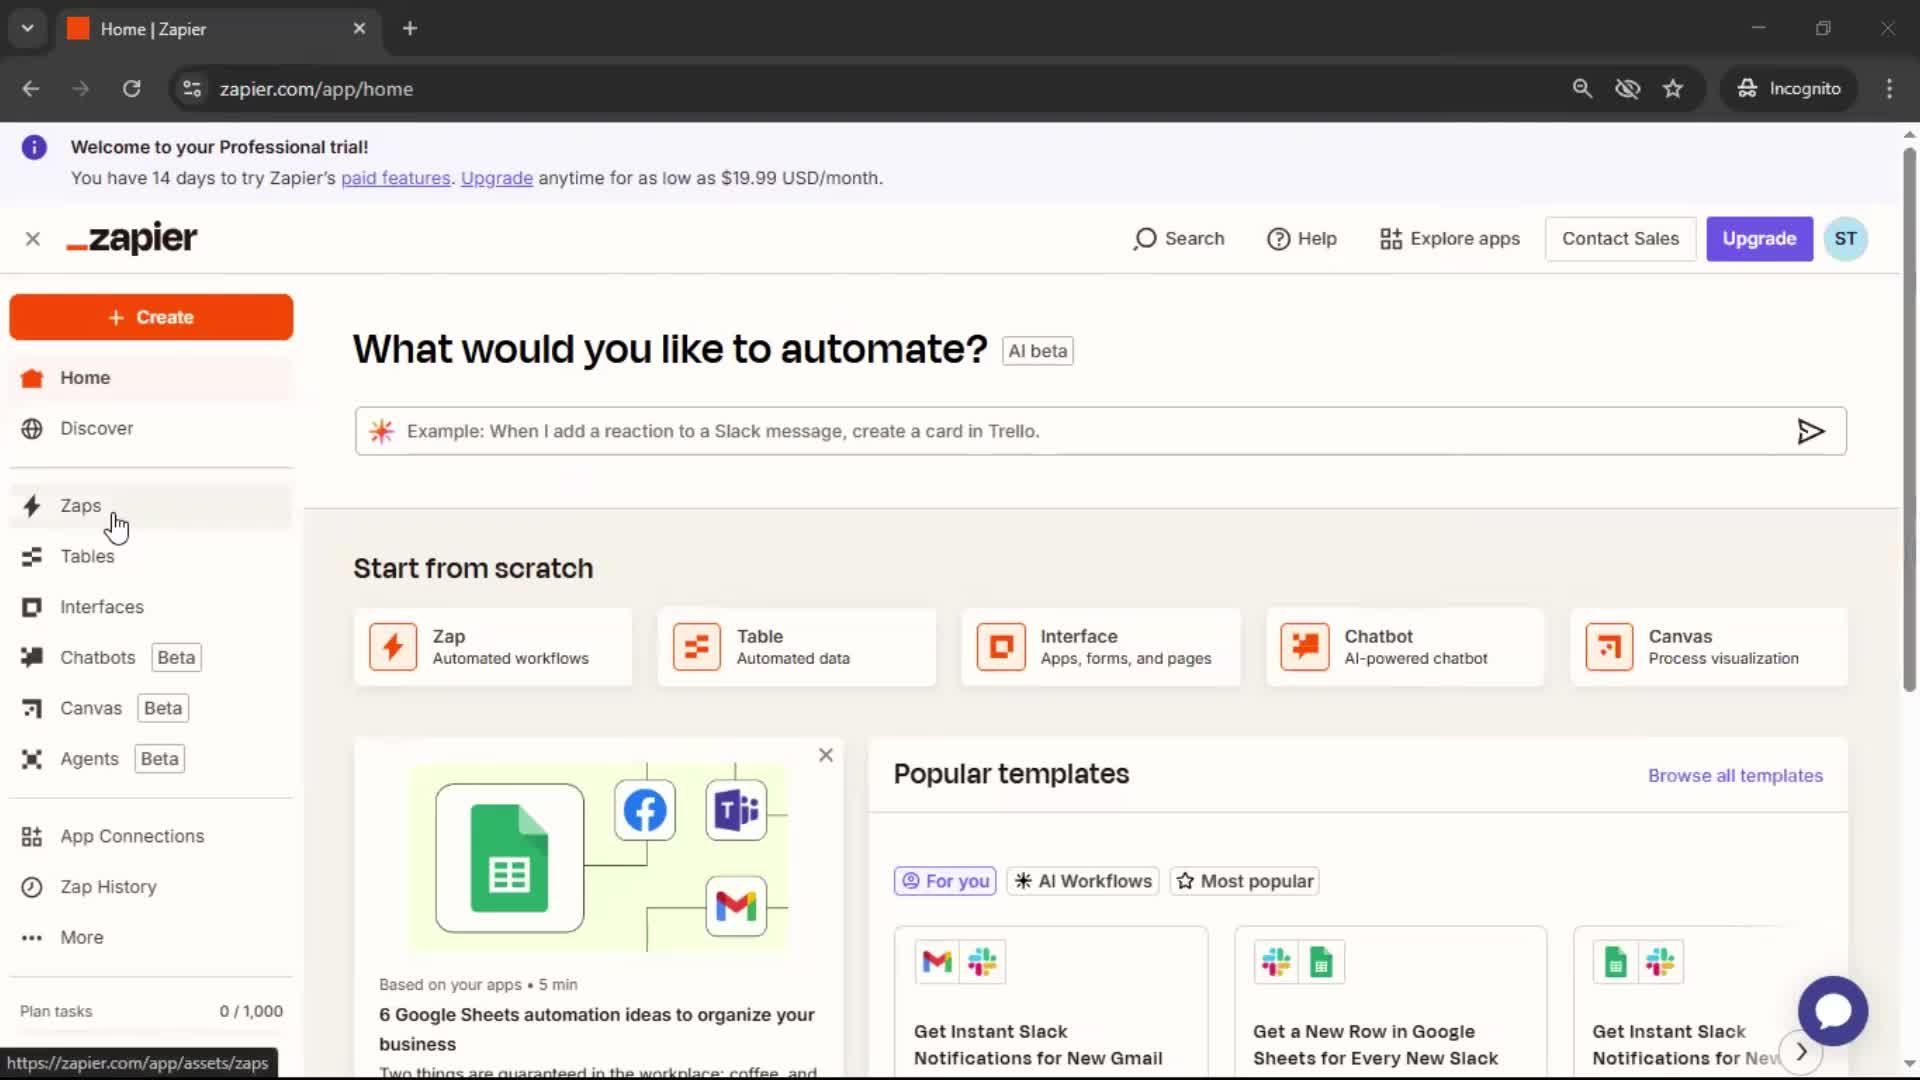Start a Zap from scratch card
The image size is (1920, 1080).
pos(493,647)
